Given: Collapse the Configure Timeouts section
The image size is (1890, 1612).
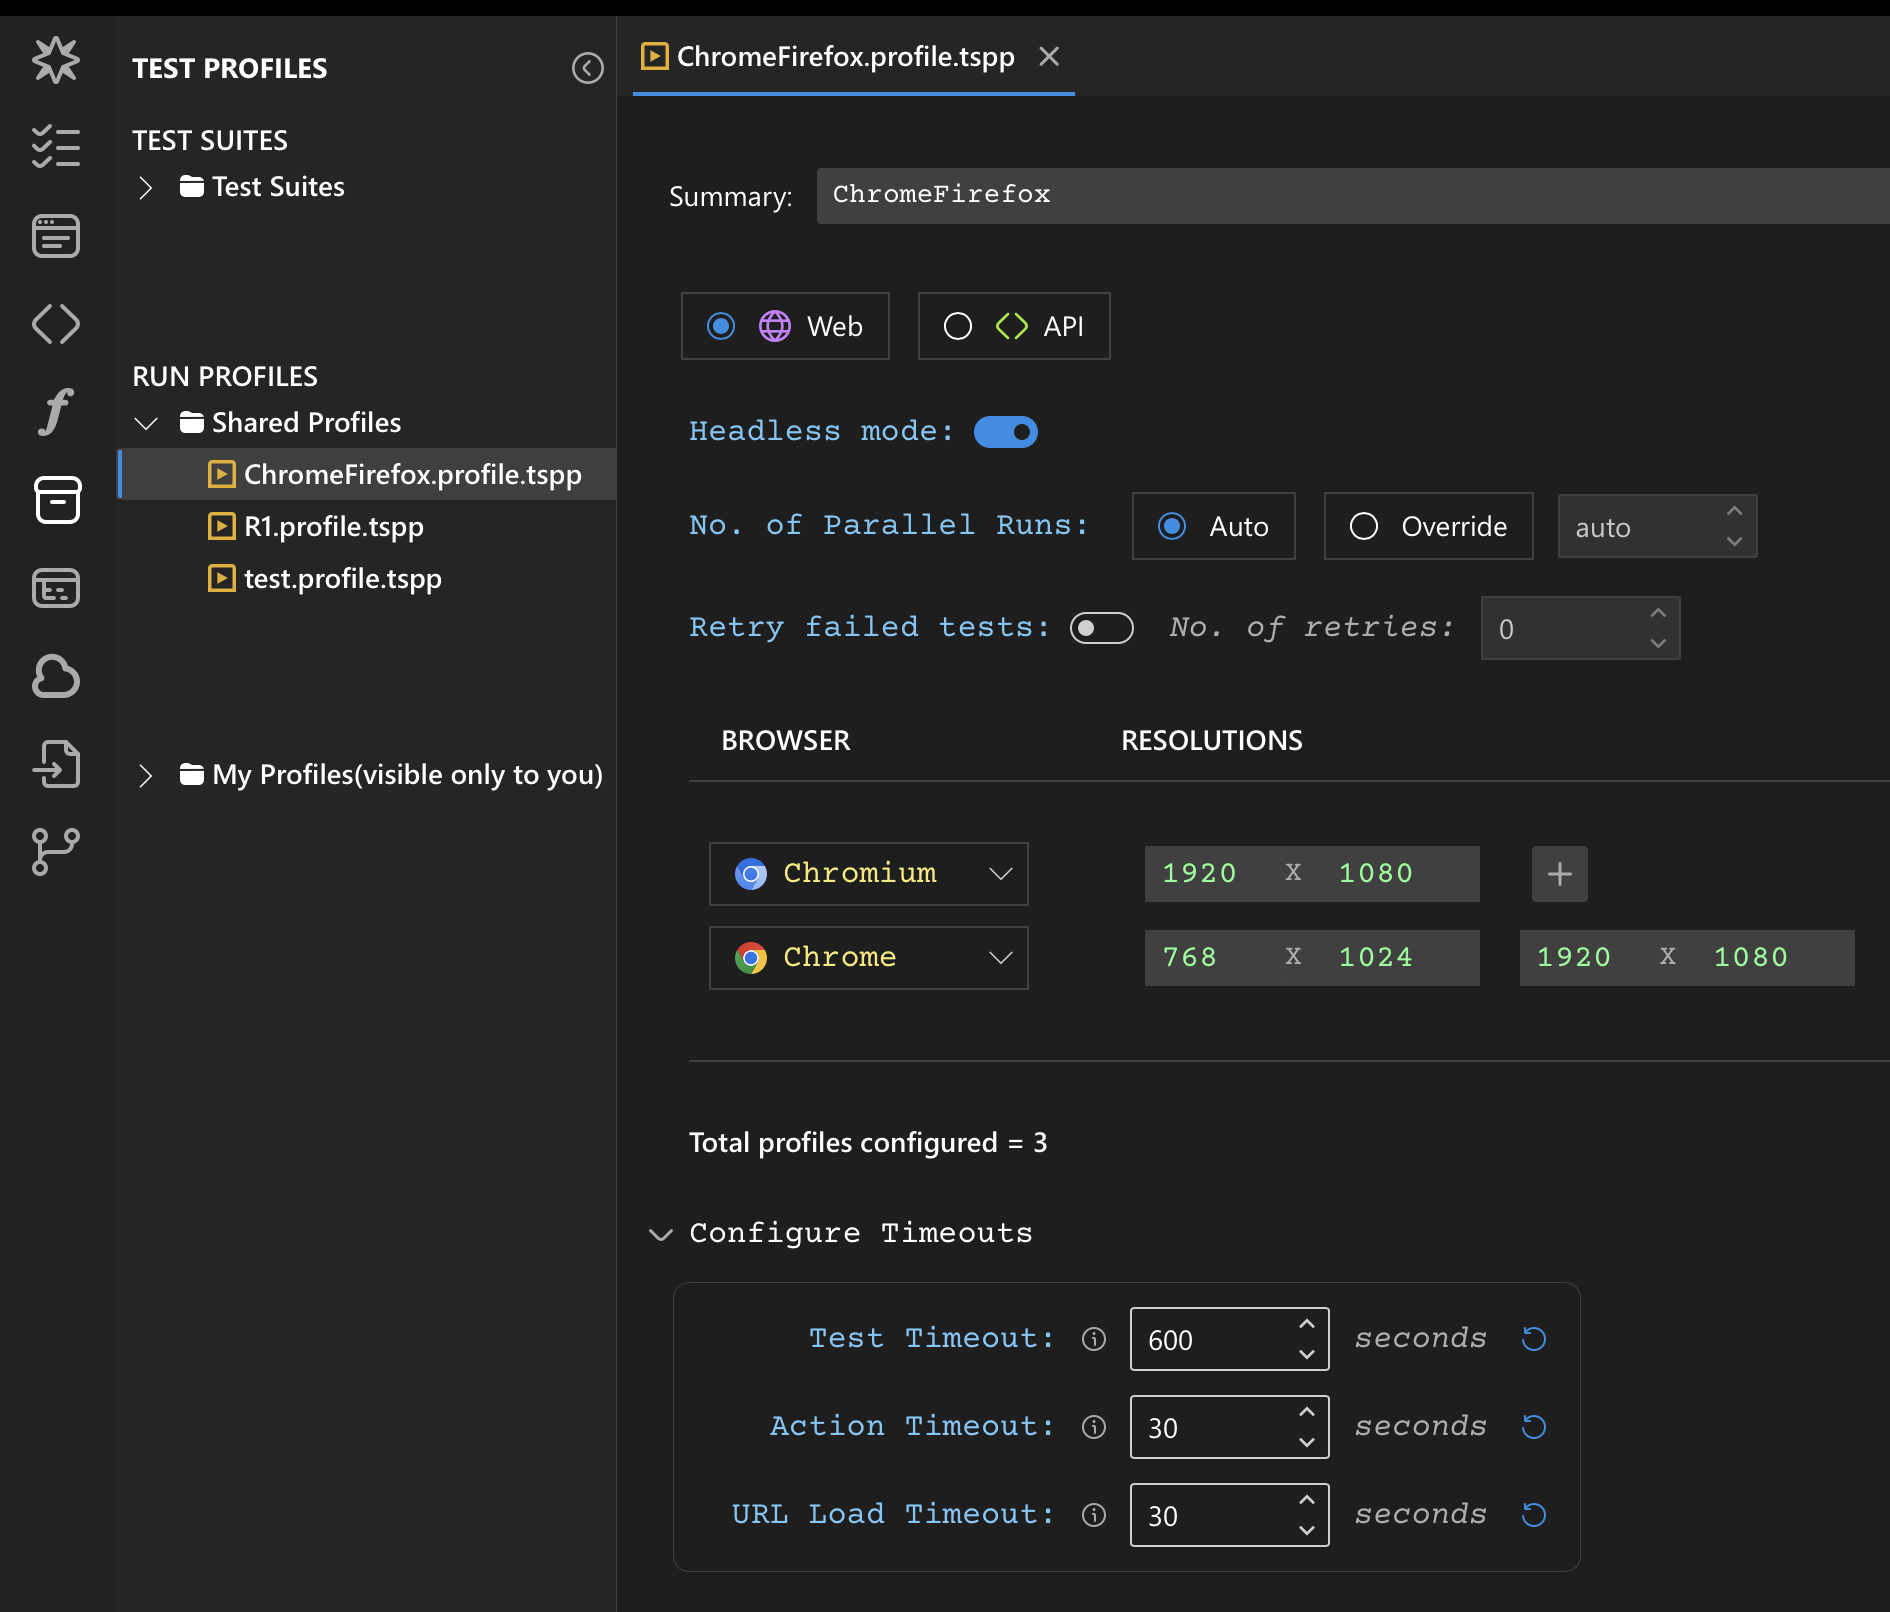Looking at the screenshot, I should [x=661, y=1234].
